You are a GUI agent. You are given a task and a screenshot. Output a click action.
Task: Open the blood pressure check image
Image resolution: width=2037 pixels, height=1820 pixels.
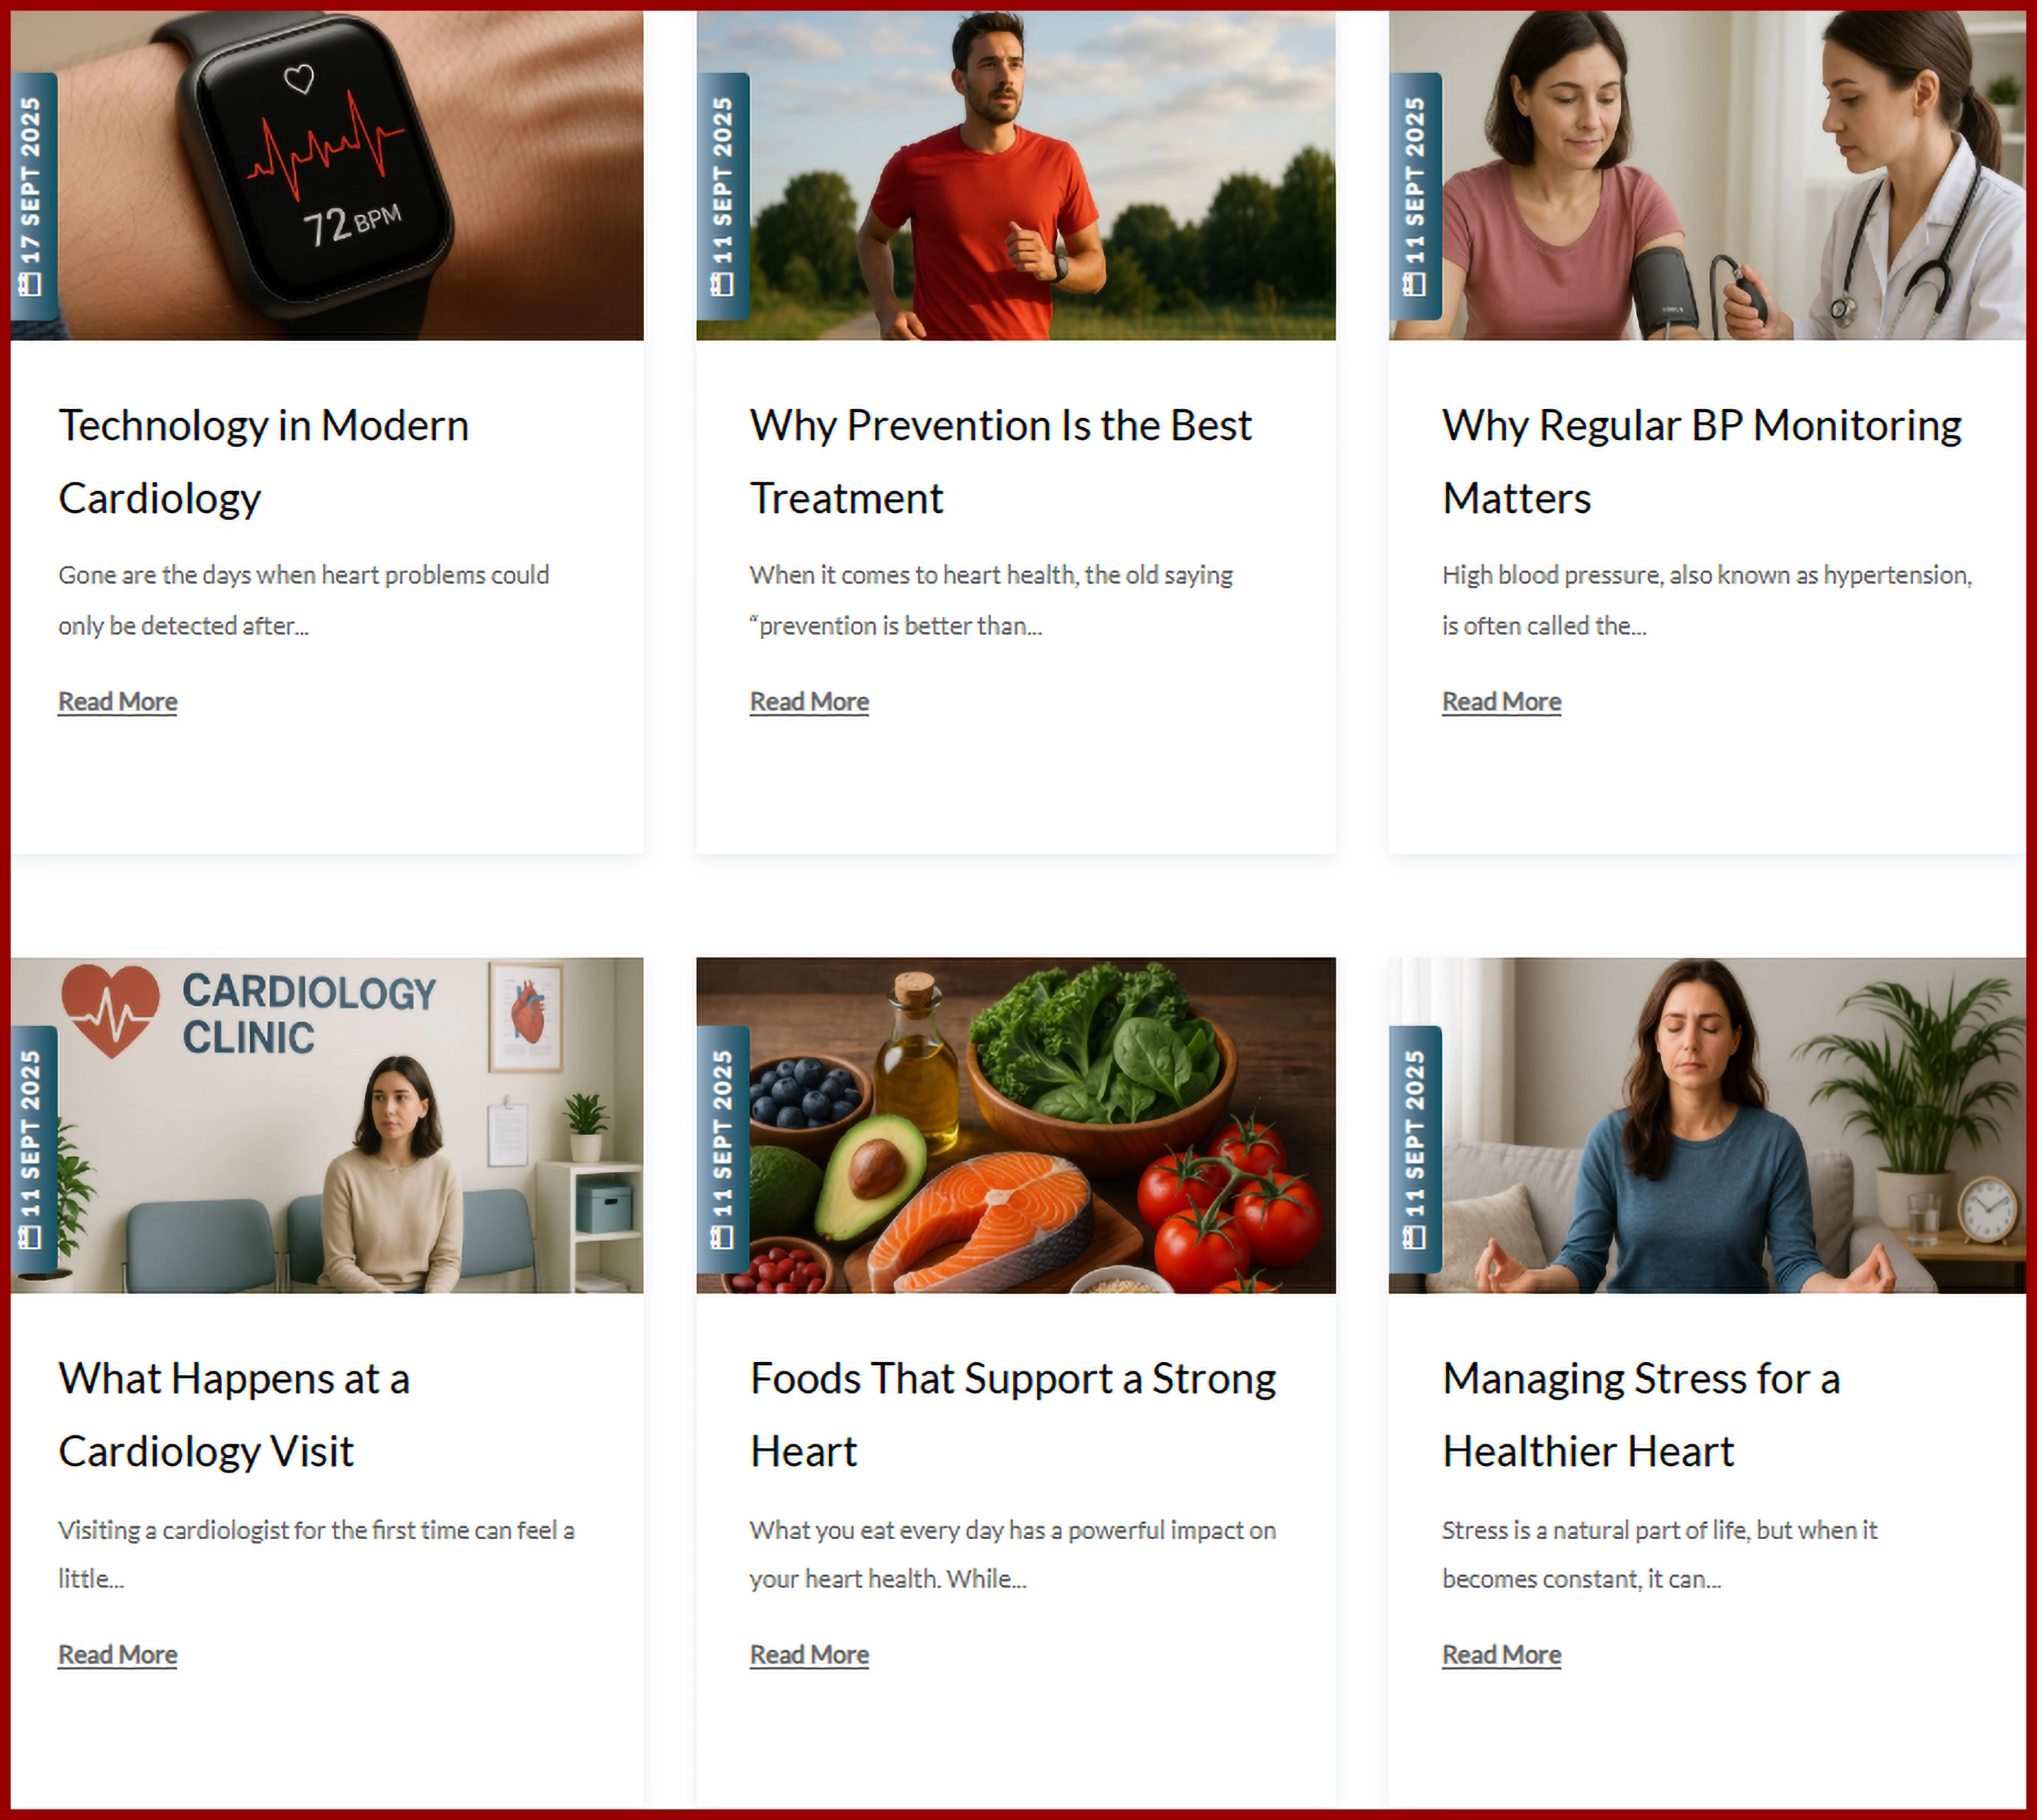pos(1707,176)
